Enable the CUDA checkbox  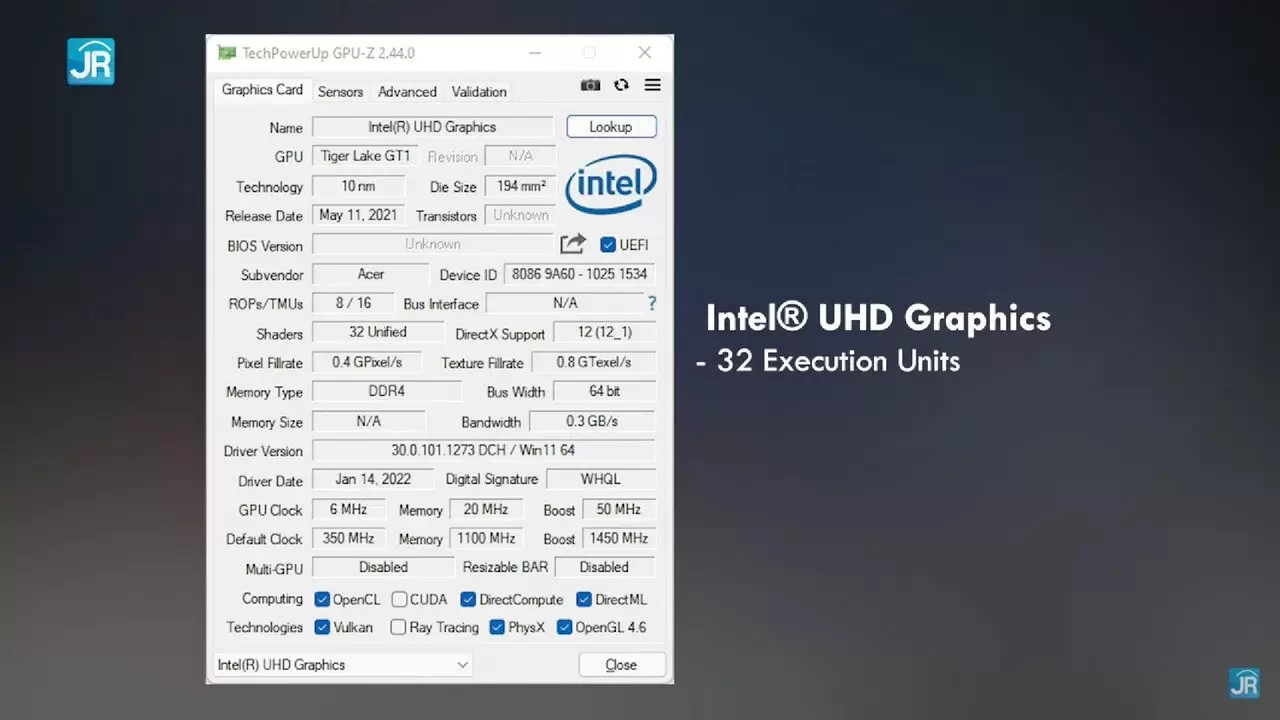click(x=399, y=600)
